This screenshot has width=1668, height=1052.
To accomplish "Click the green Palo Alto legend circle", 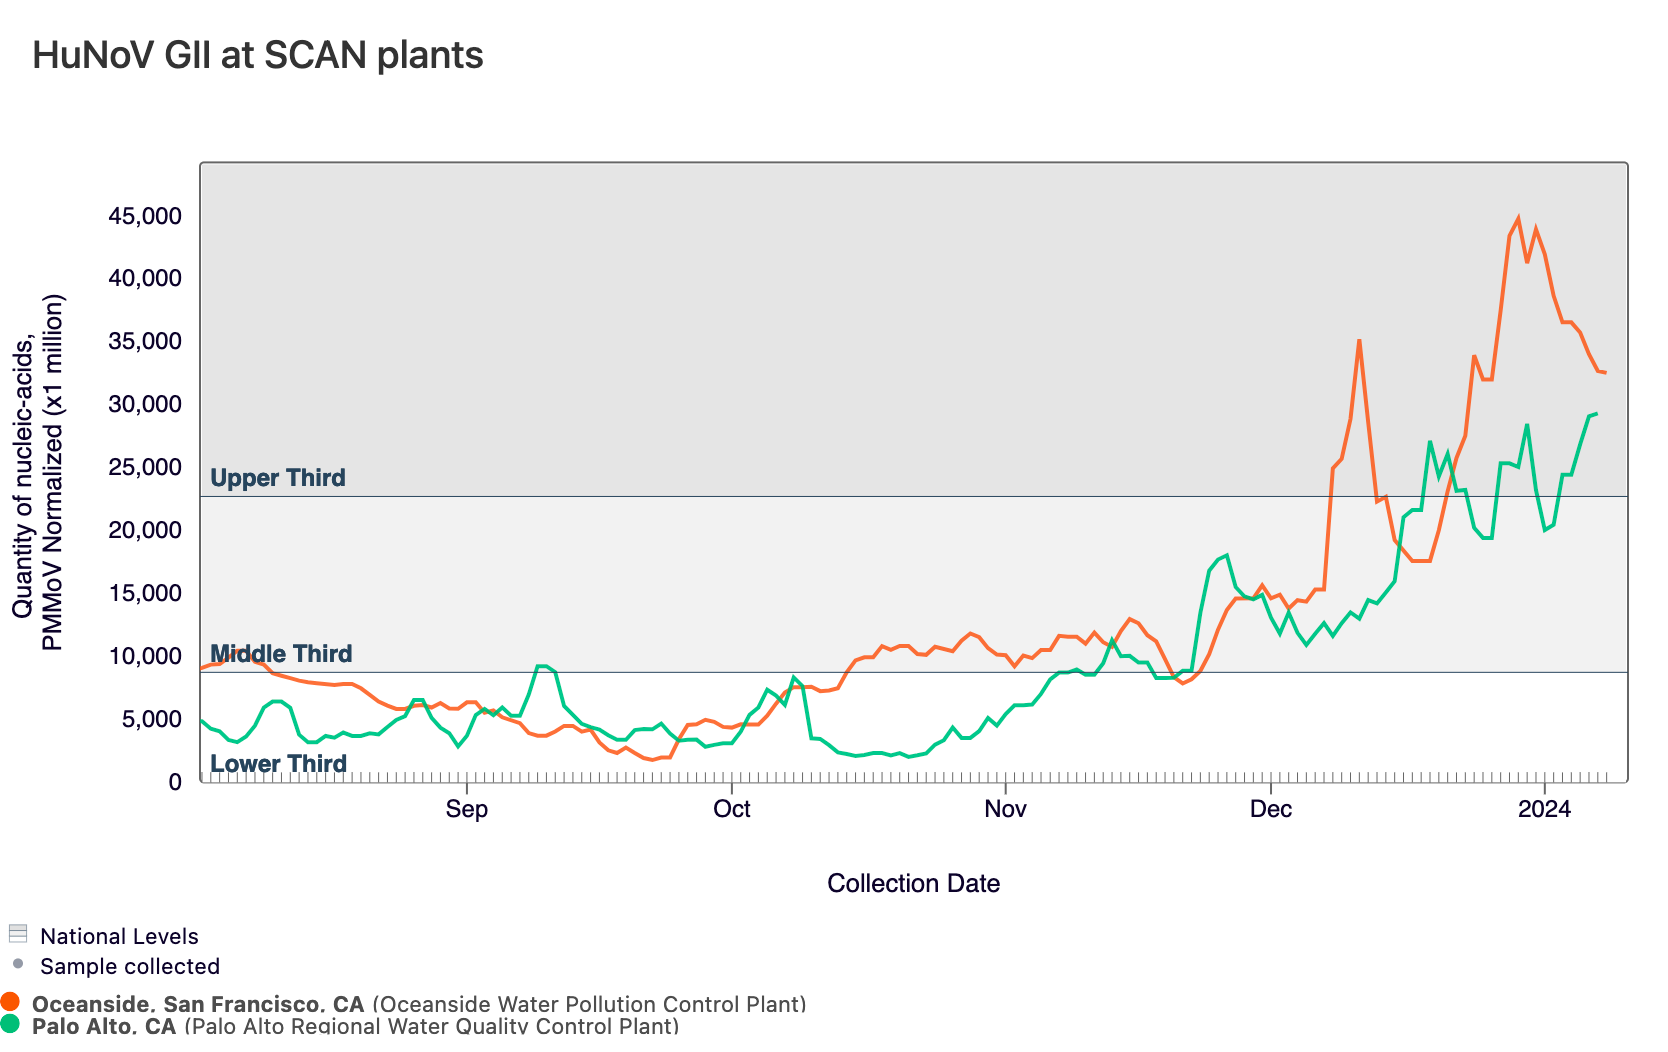I will tap(11, 1024).
